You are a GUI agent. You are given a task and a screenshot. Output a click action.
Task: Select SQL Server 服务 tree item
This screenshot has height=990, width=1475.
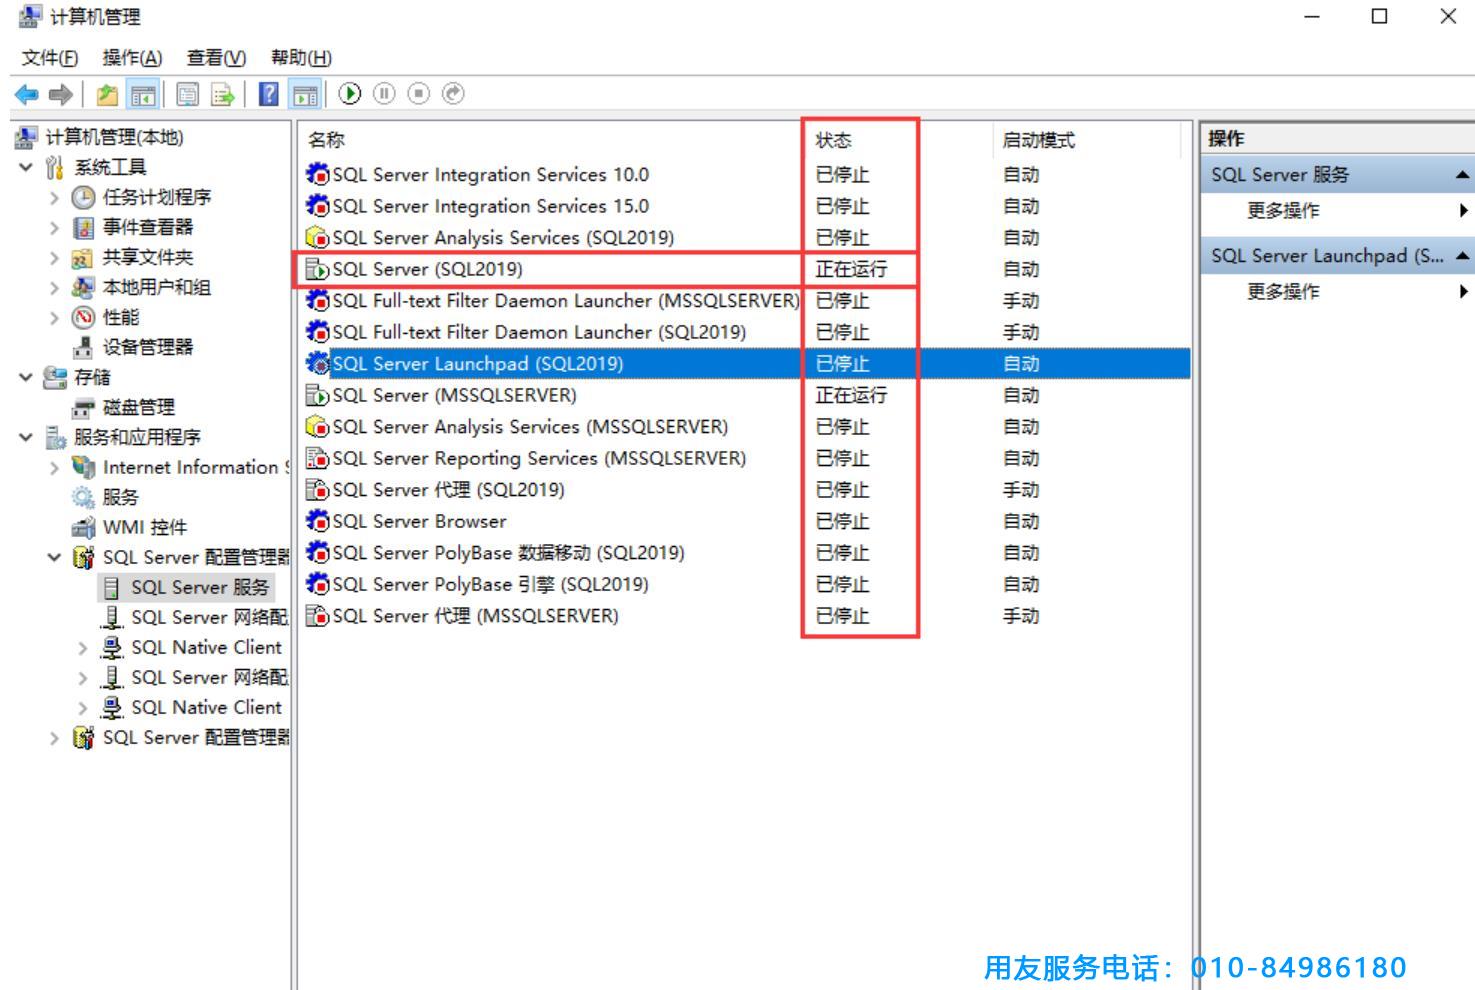click(200, 587)
